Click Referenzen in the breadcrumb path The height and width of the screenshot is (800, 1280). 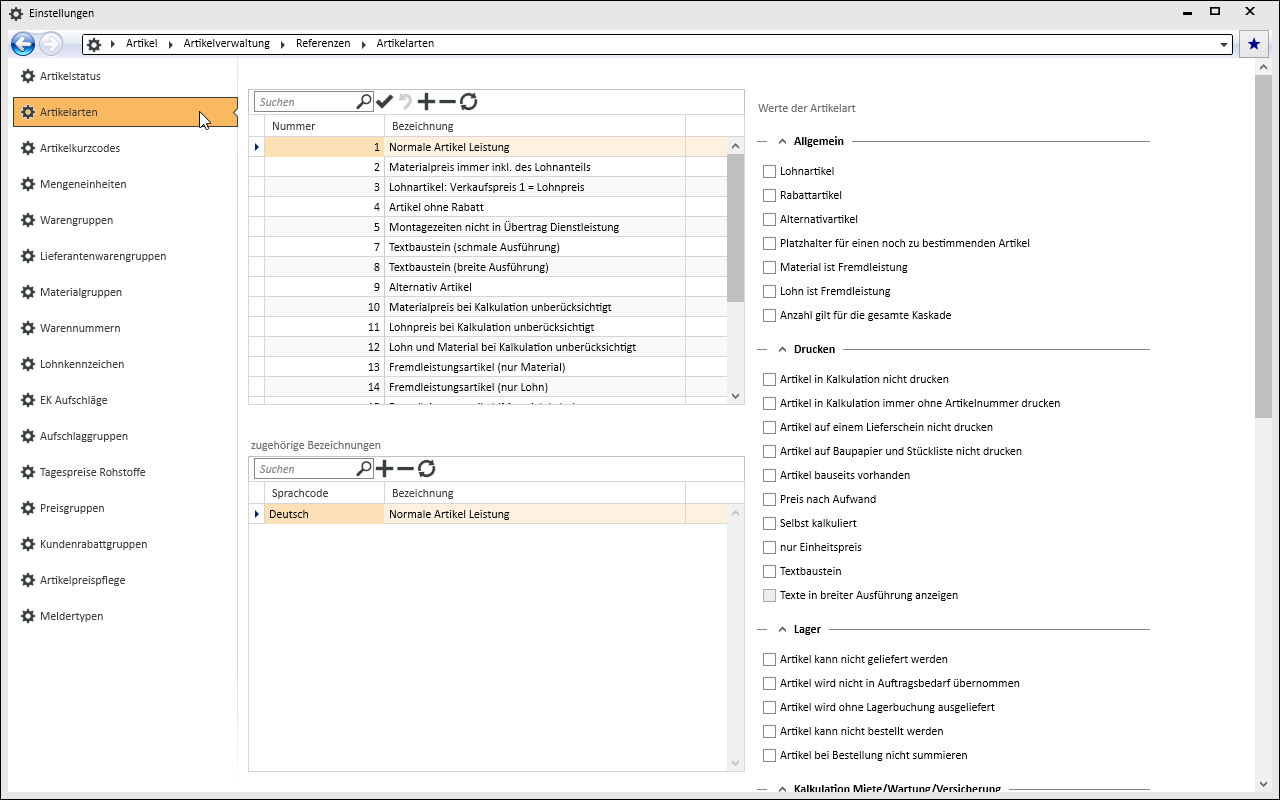pyautogui.click(x=323, y=44)
